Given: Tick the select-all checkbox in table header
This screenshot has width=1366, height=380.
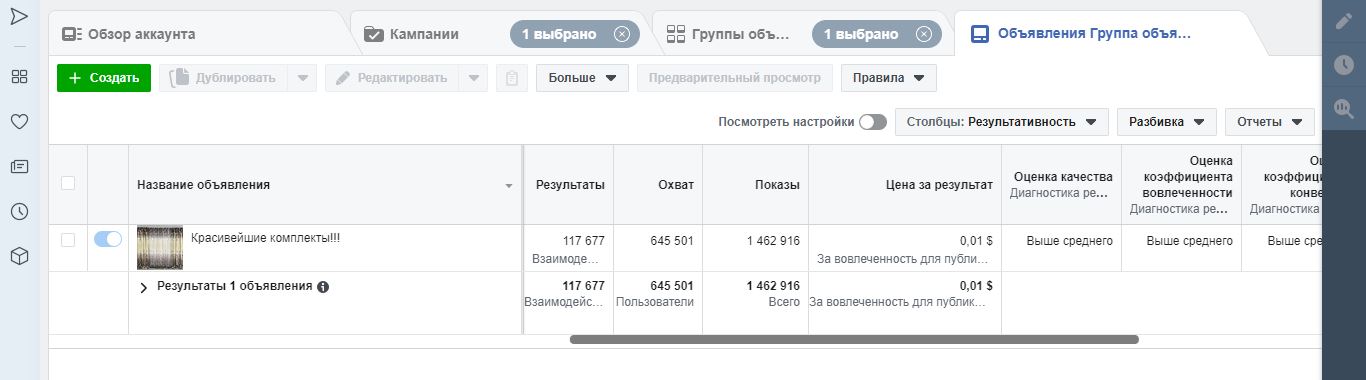Looking at the screenshot, I should (68, 184).
